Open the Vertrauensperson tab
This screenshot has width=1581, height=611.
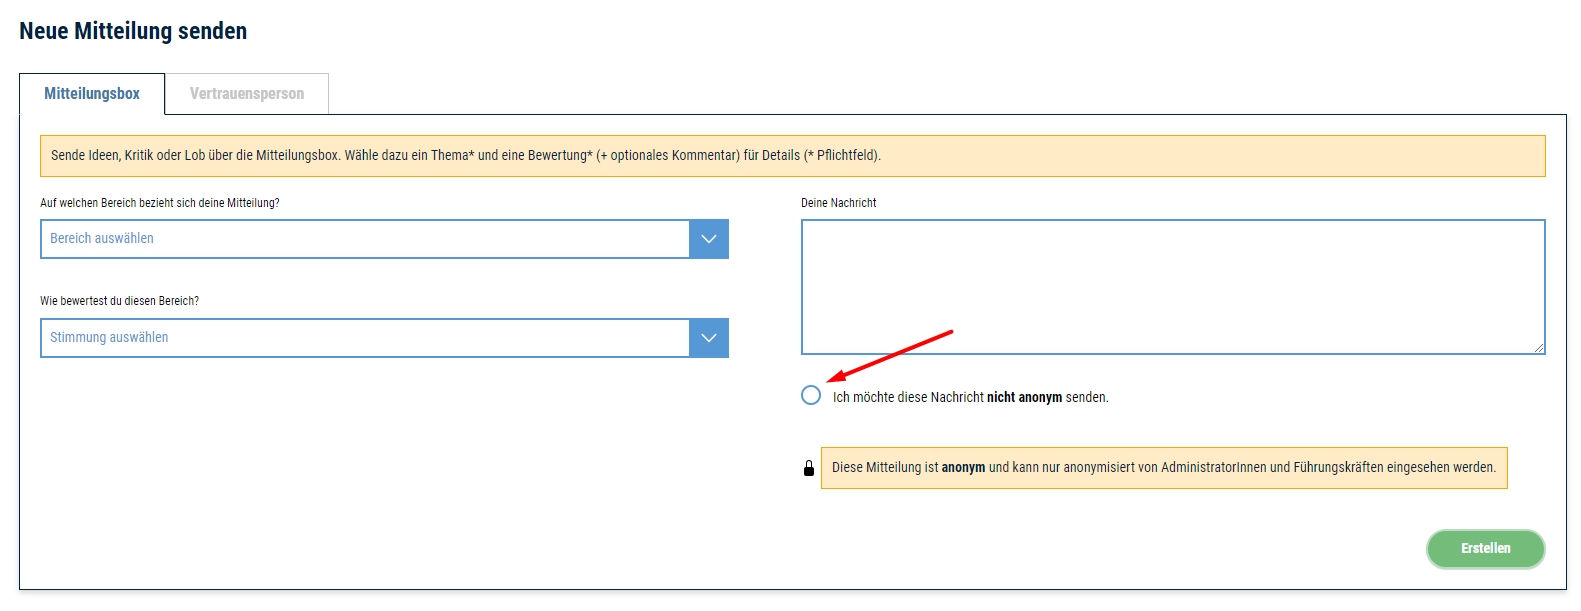tap(247, 94)
